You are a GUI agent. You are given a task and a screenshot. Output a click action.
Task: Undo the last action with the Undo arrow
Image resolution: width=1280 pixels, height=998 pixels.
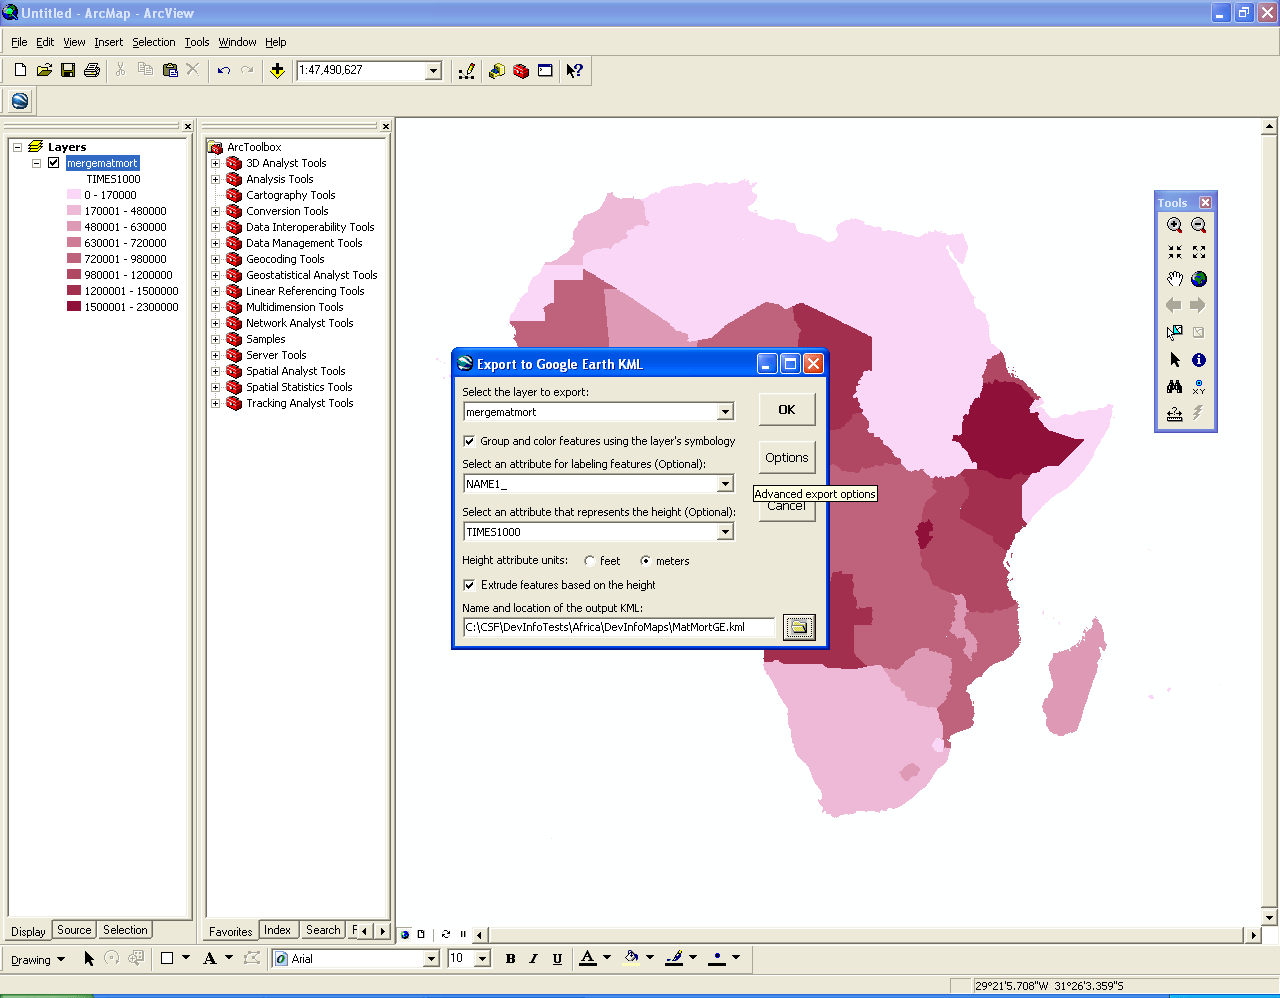pyautogui.click(x=223, y=70)
